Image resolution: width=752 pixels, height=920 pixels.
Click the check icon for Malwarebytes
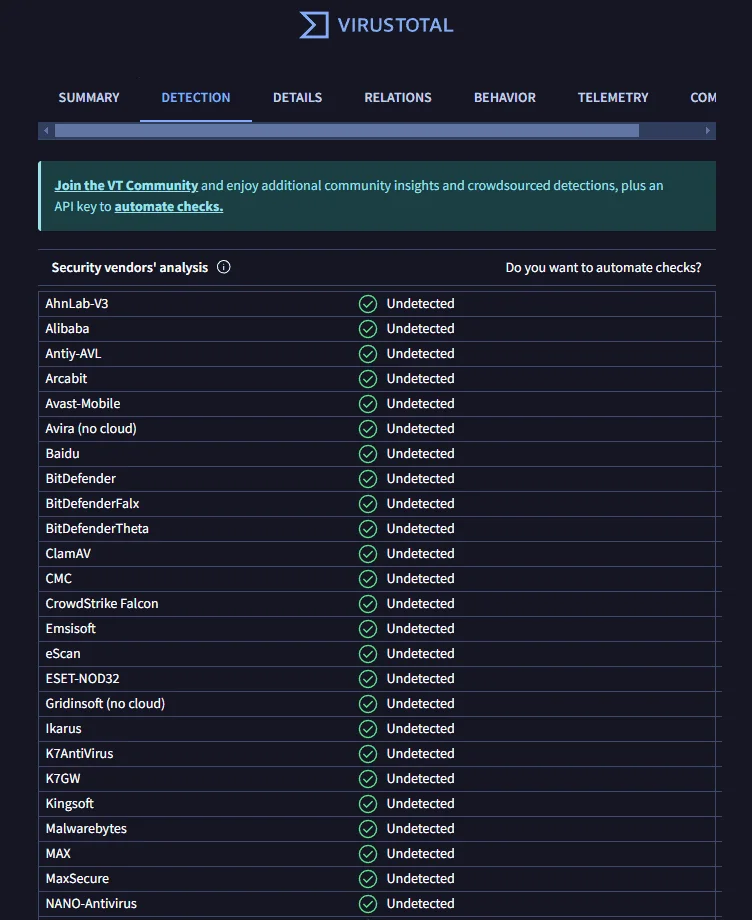click(x=368, y=829)
